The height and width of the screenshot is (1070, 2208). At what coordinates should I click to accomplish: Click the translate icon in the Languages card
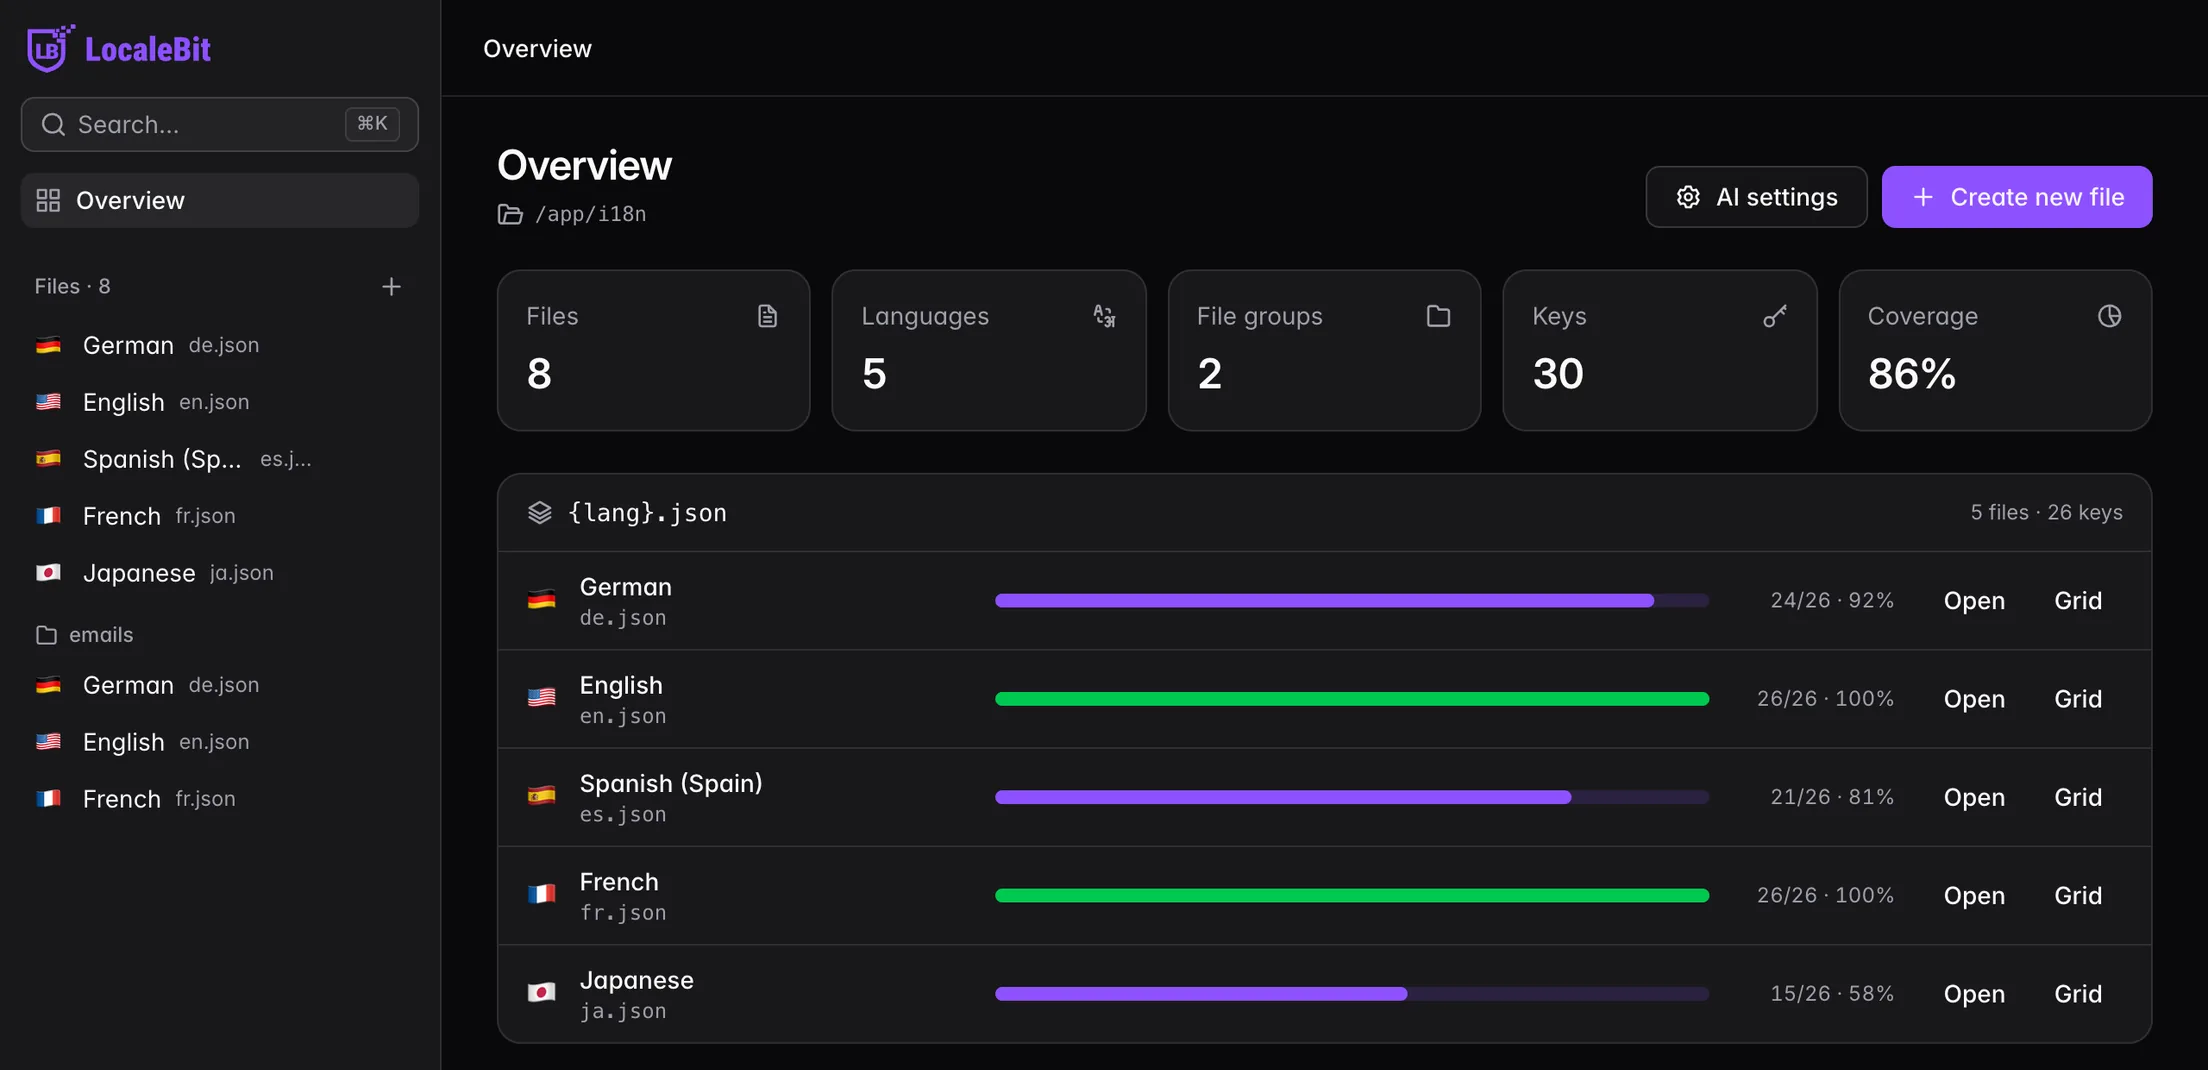click(1104, 316)
